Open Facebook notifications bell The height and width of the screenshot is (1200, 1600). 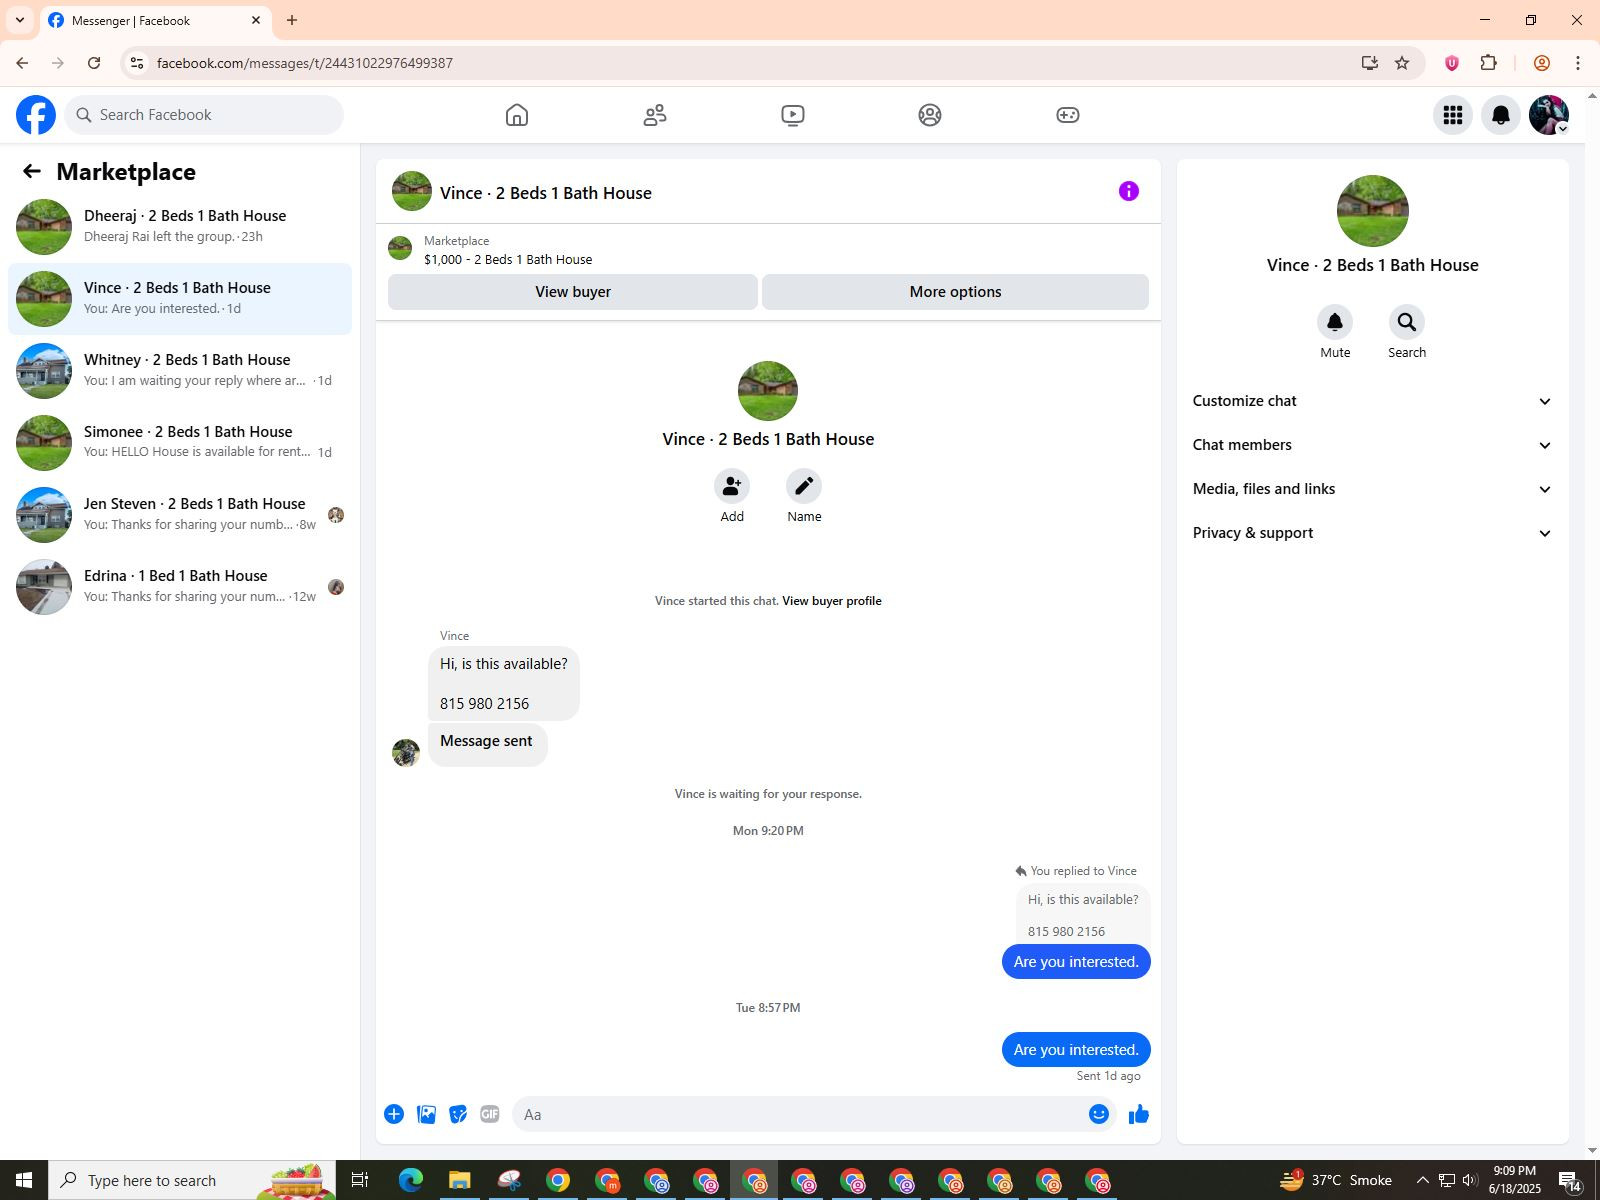click(x=1501, y=115)
